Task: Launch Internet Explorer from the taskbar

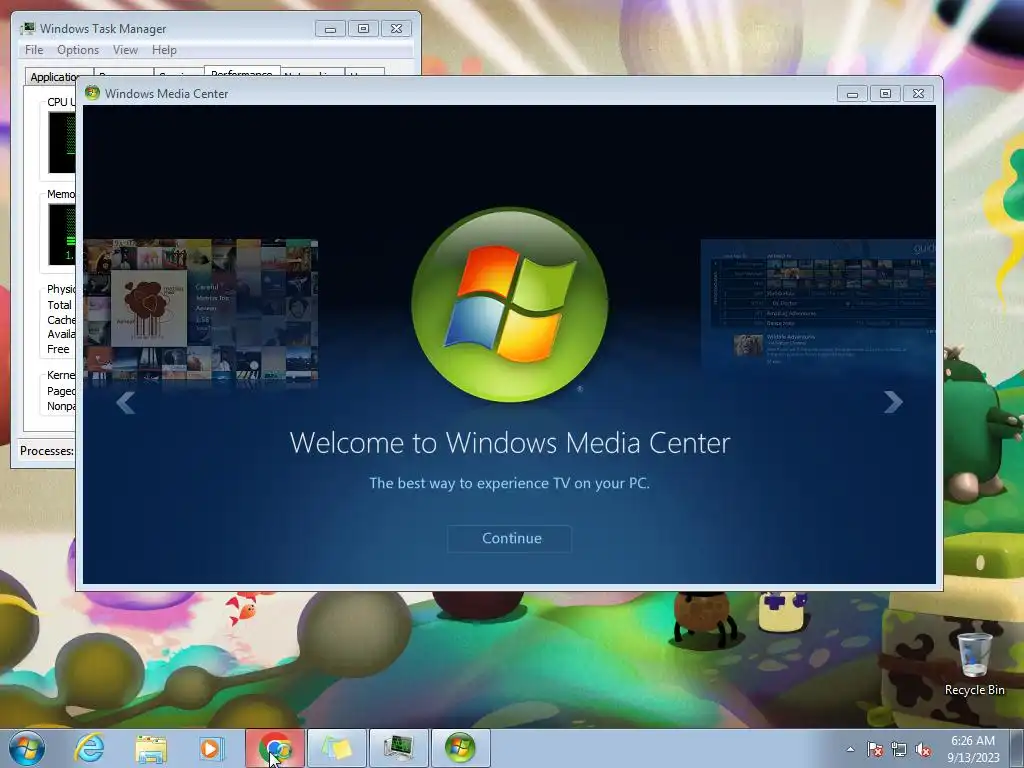Action: pos(89,748)
